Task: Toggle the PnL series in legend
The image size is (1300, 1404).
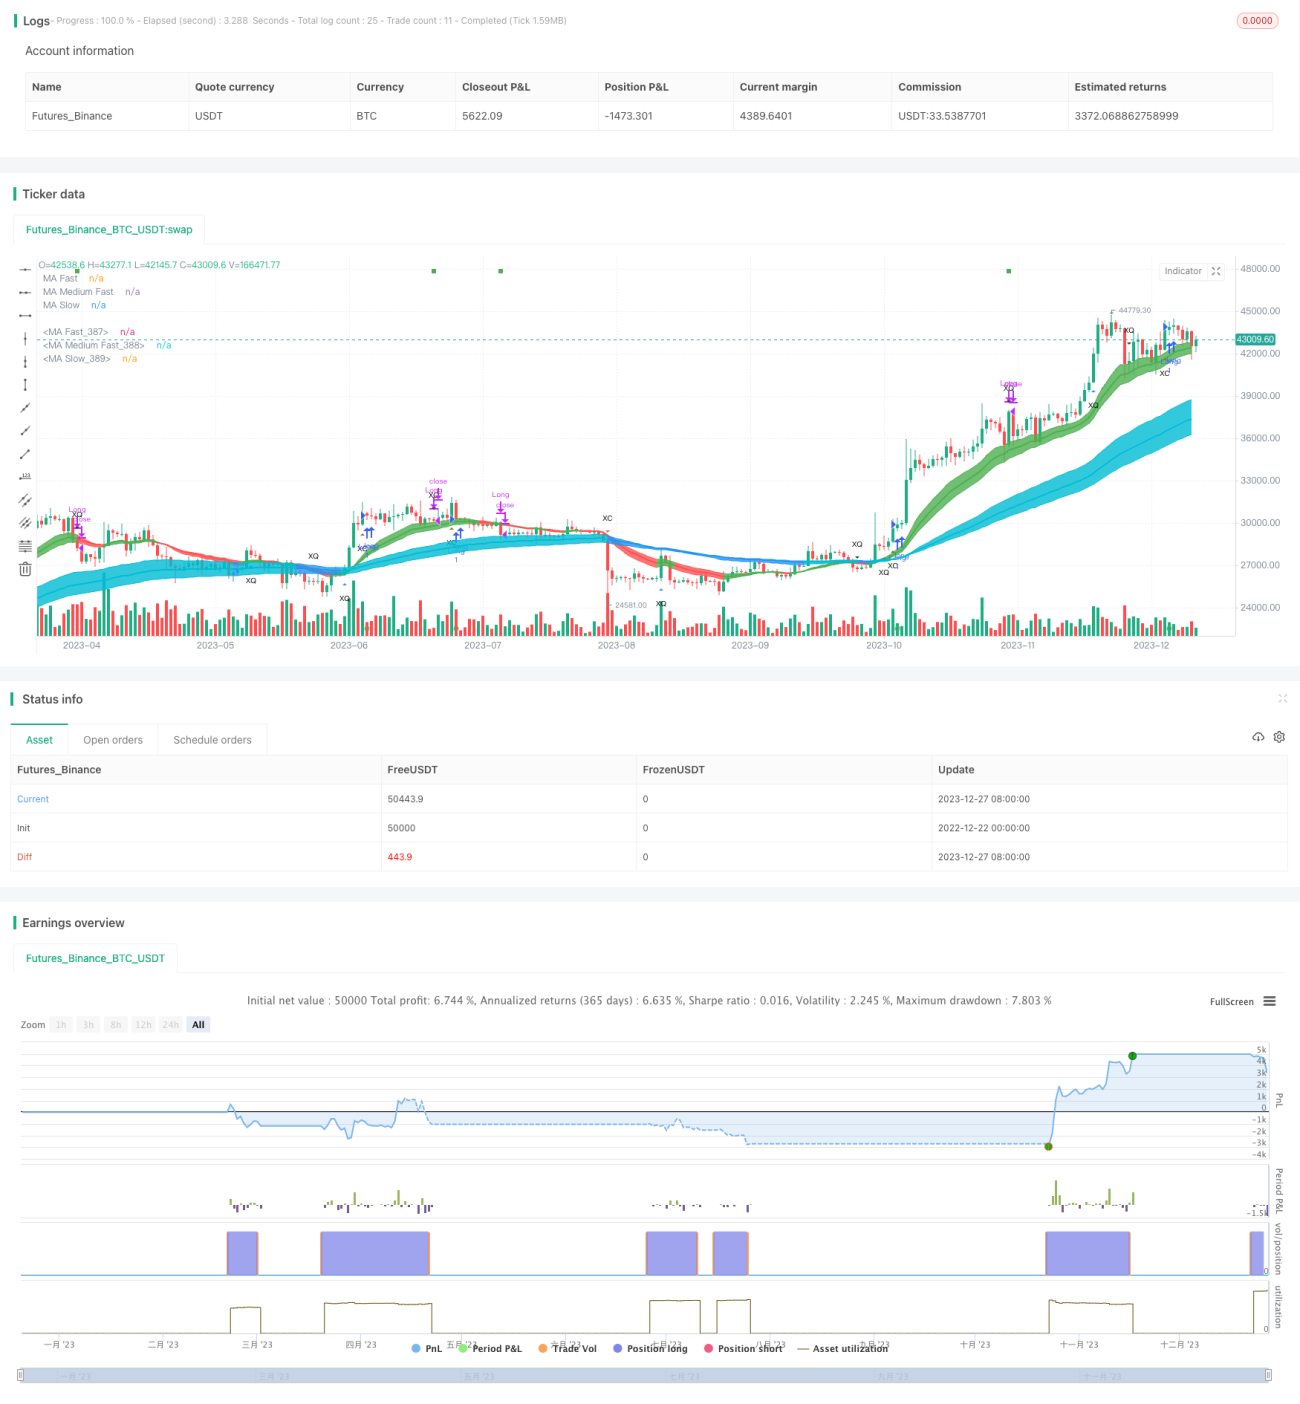Action: [x=427, y=1348]
